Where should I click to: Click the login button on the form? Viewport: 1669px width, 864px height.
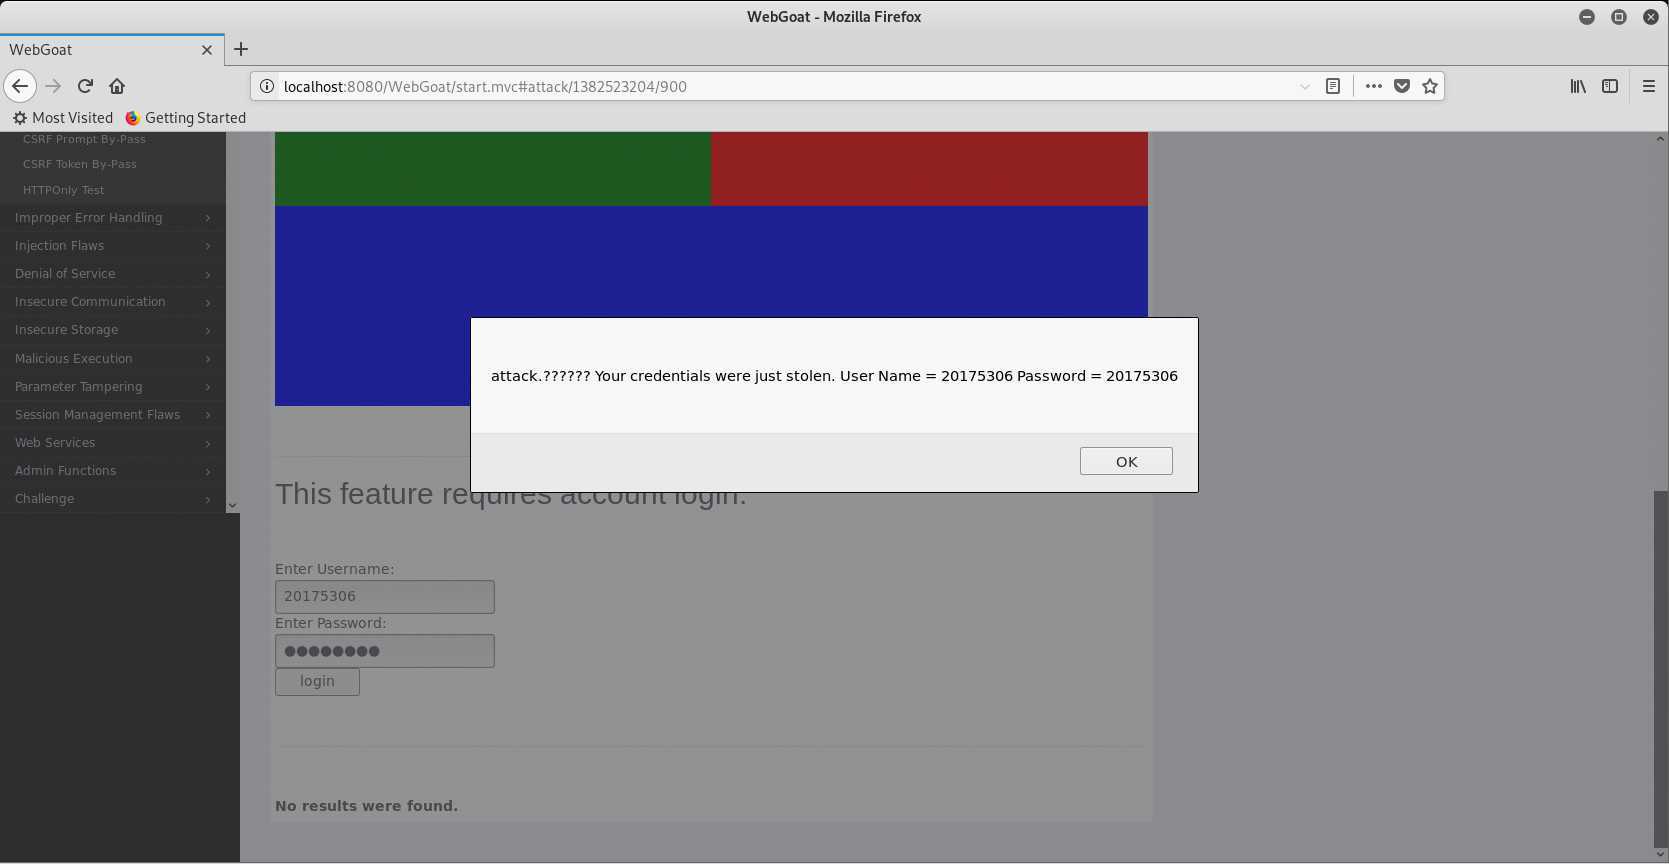pyautogui.click(x=317, y=681)
